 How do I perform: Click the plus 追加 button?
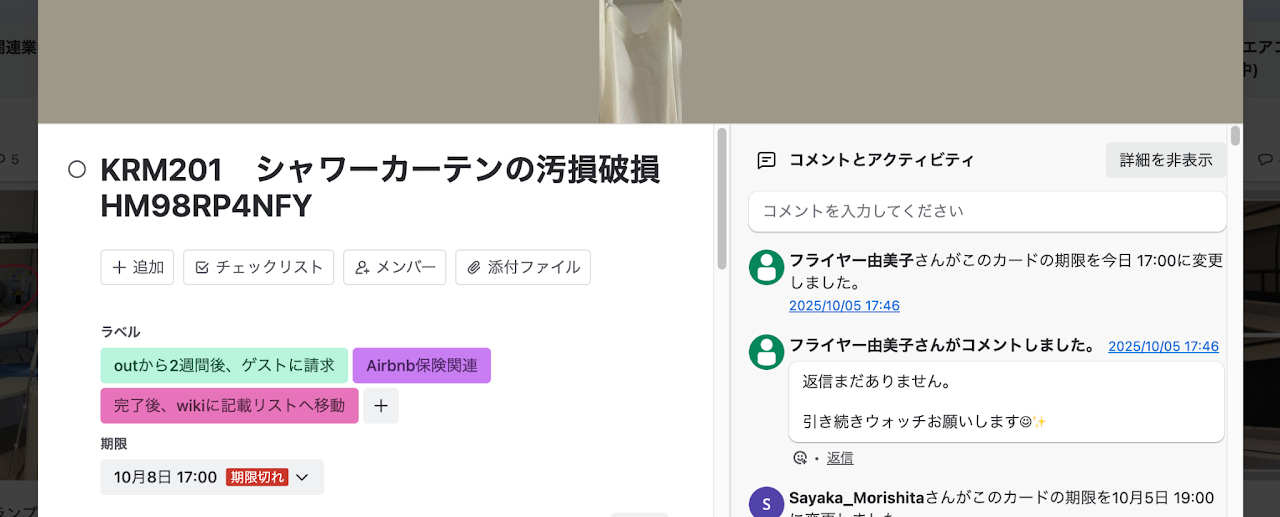(138, 268)
